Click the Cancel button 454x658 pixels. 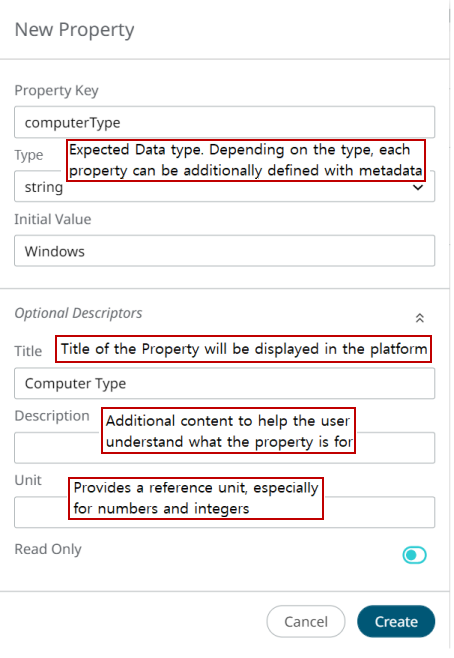[306, 621]
